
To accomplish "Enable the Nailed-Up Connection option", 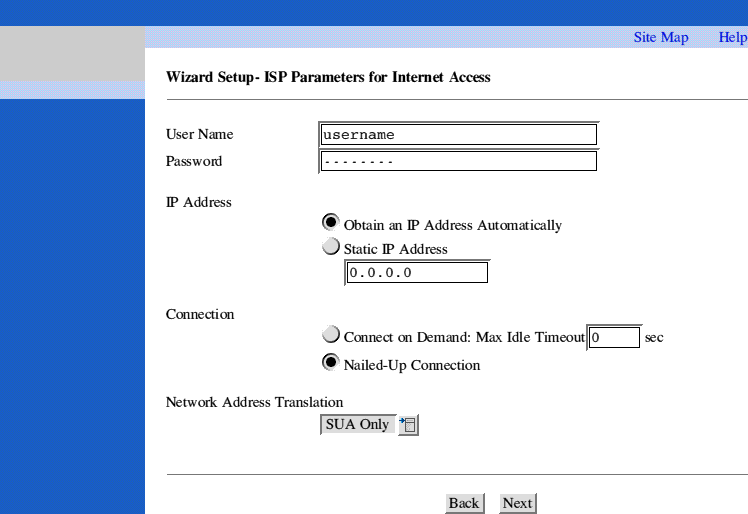I will click(331, 363).
